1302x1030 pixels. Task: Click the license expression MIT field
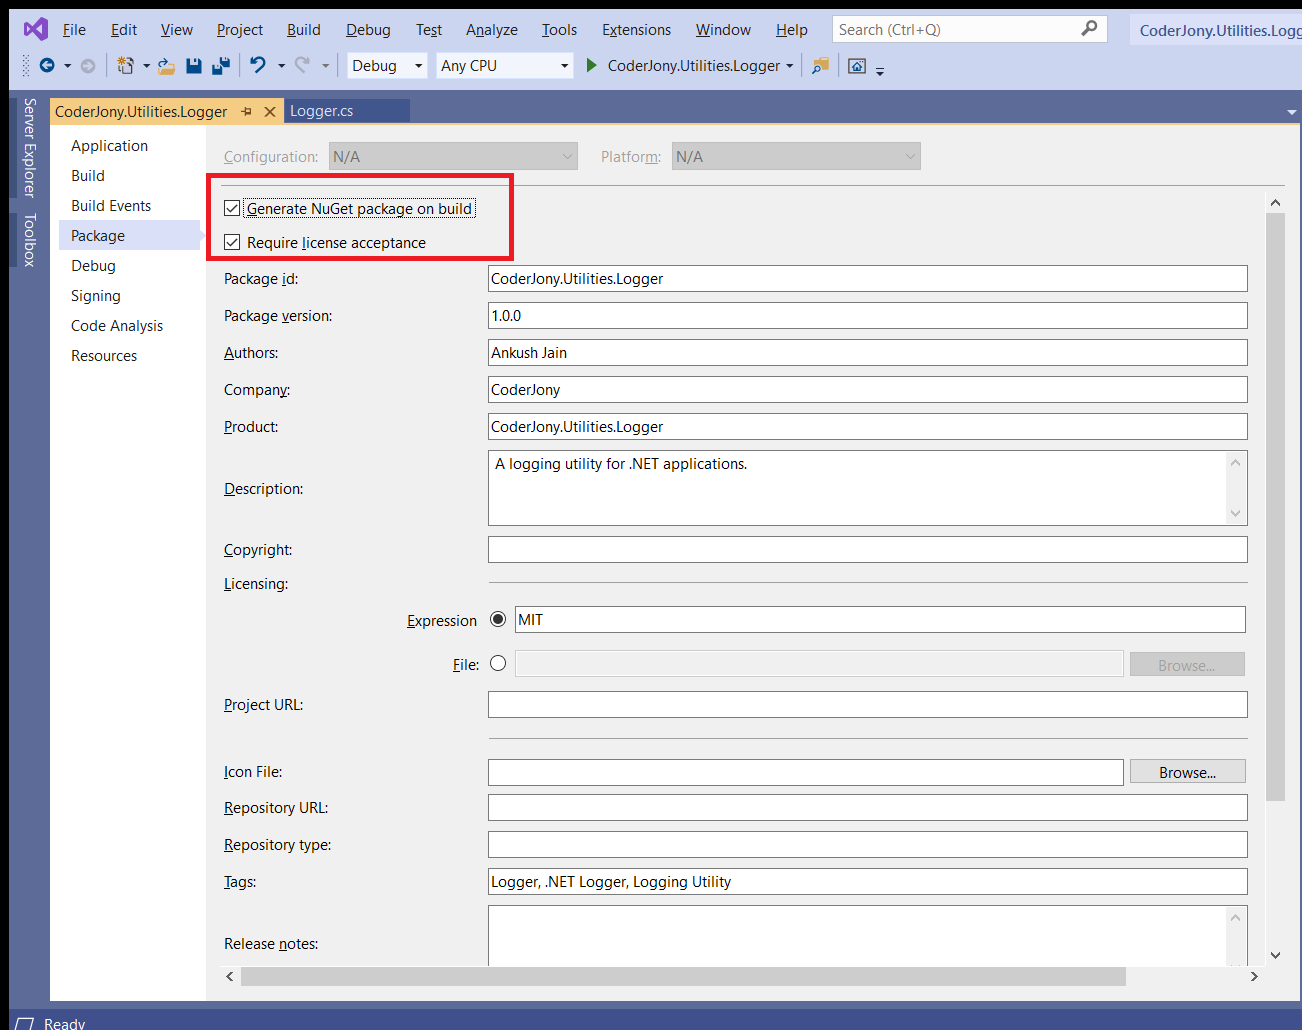880,619
